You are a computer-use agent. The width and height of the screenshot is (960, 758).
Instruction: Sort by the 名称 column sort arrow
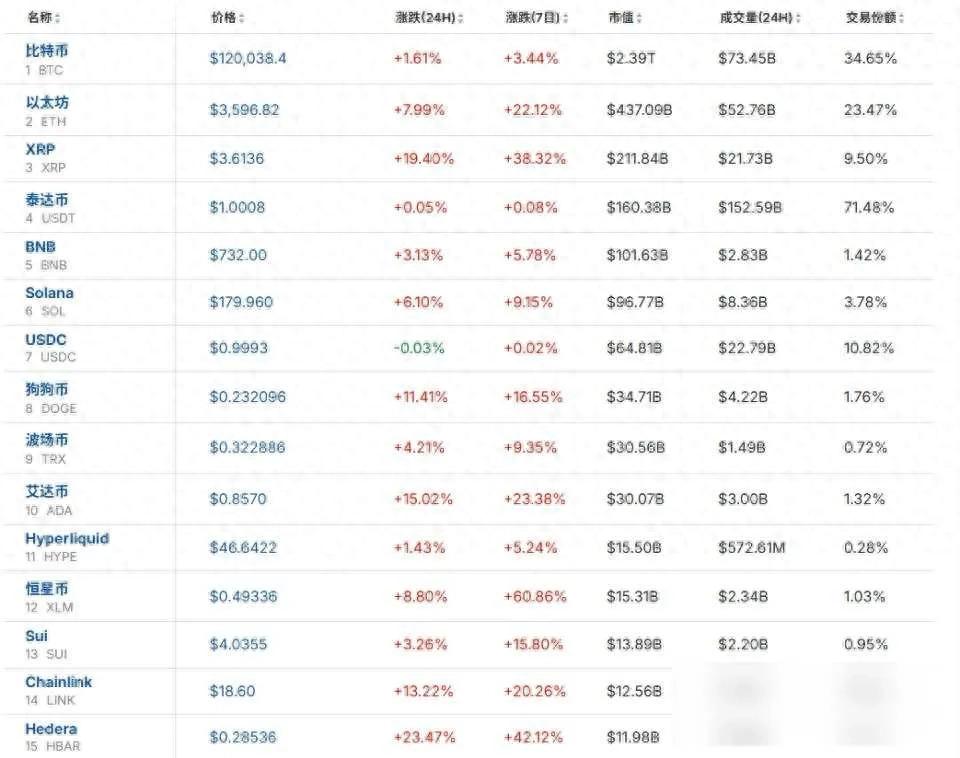[x=58, y=18]
